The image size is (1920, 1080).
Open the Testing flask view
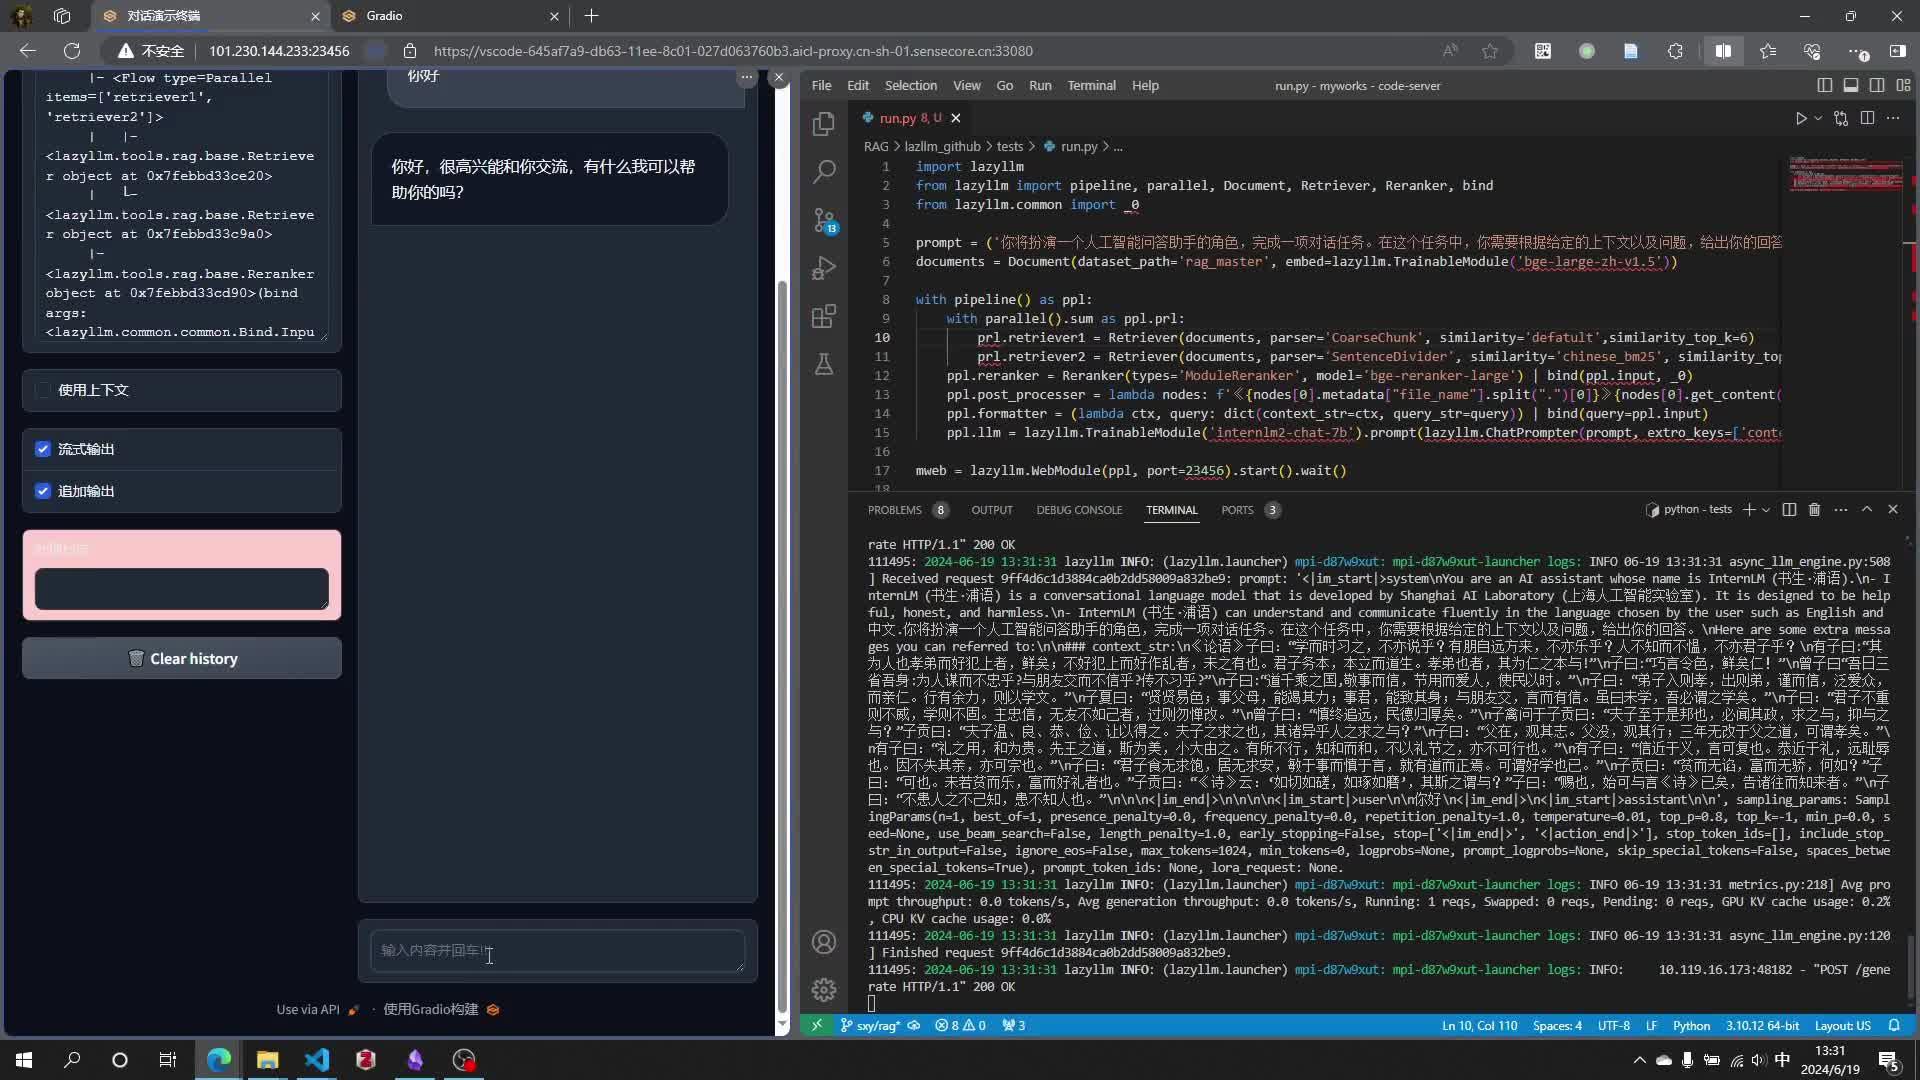pyautogui.click(x=824, y=364)
